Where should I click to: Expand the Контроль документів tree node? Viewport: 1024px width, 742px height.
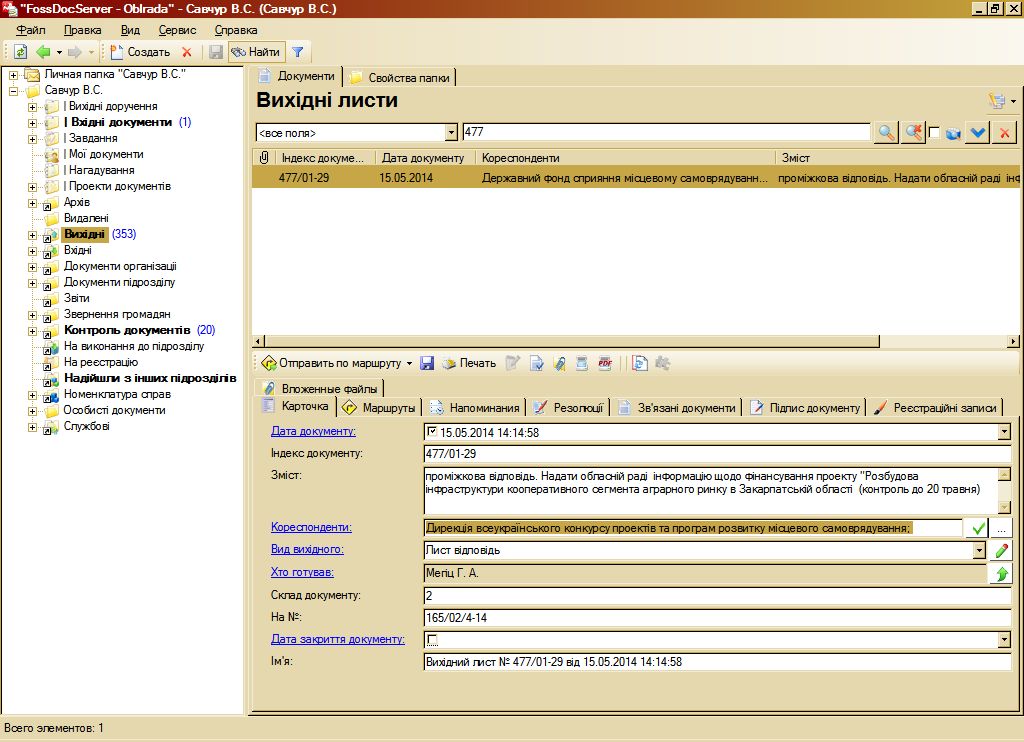[x=32, y=331]
